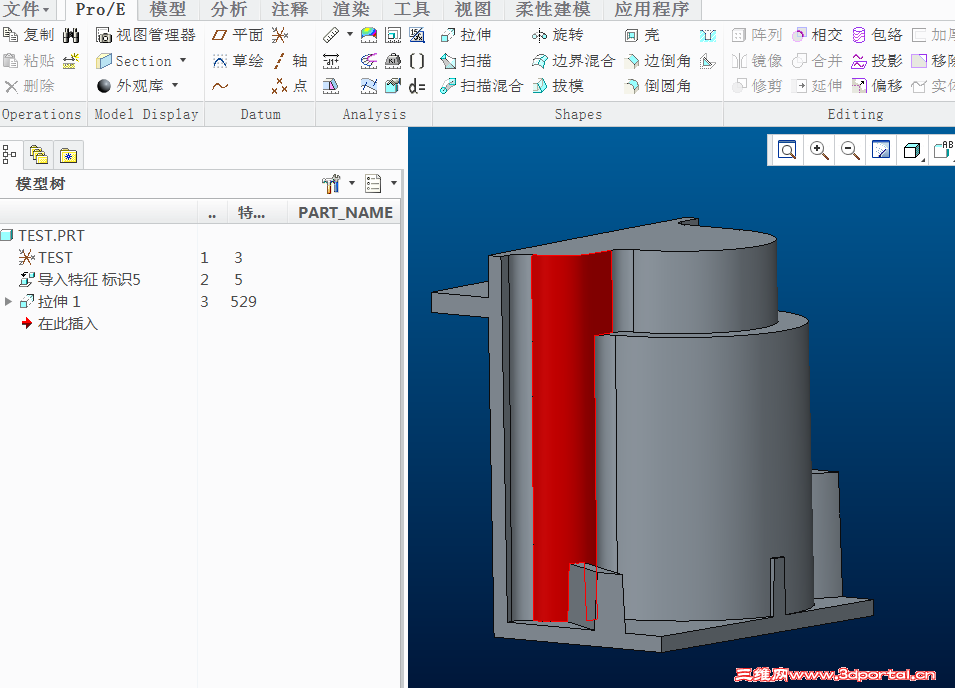Click the binoculars find icon

coord(71,35)
